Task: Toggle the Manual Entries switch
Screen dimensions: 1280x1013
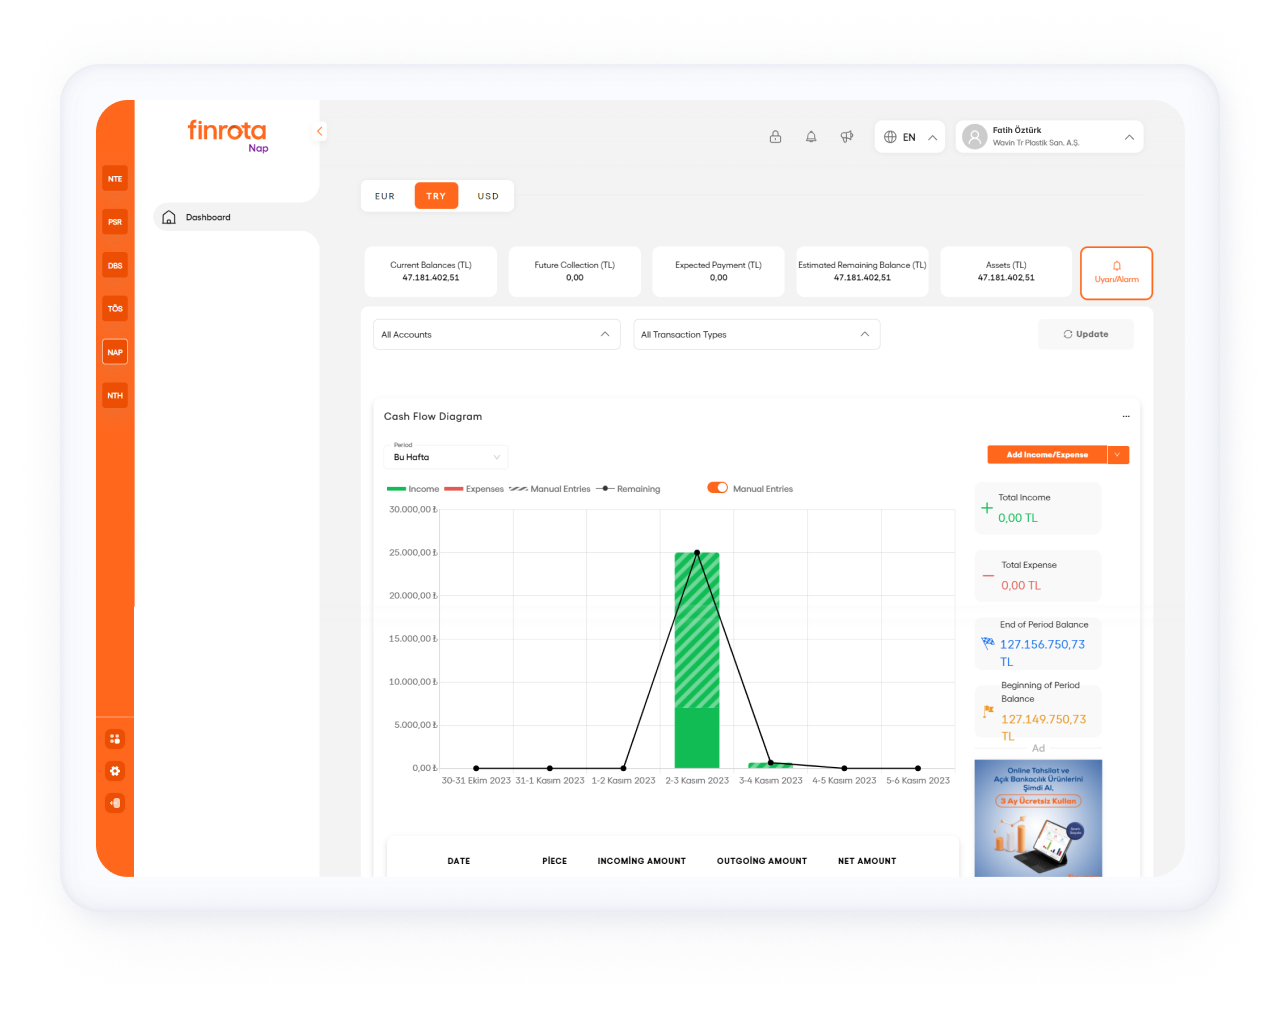Action: (718, 488)
